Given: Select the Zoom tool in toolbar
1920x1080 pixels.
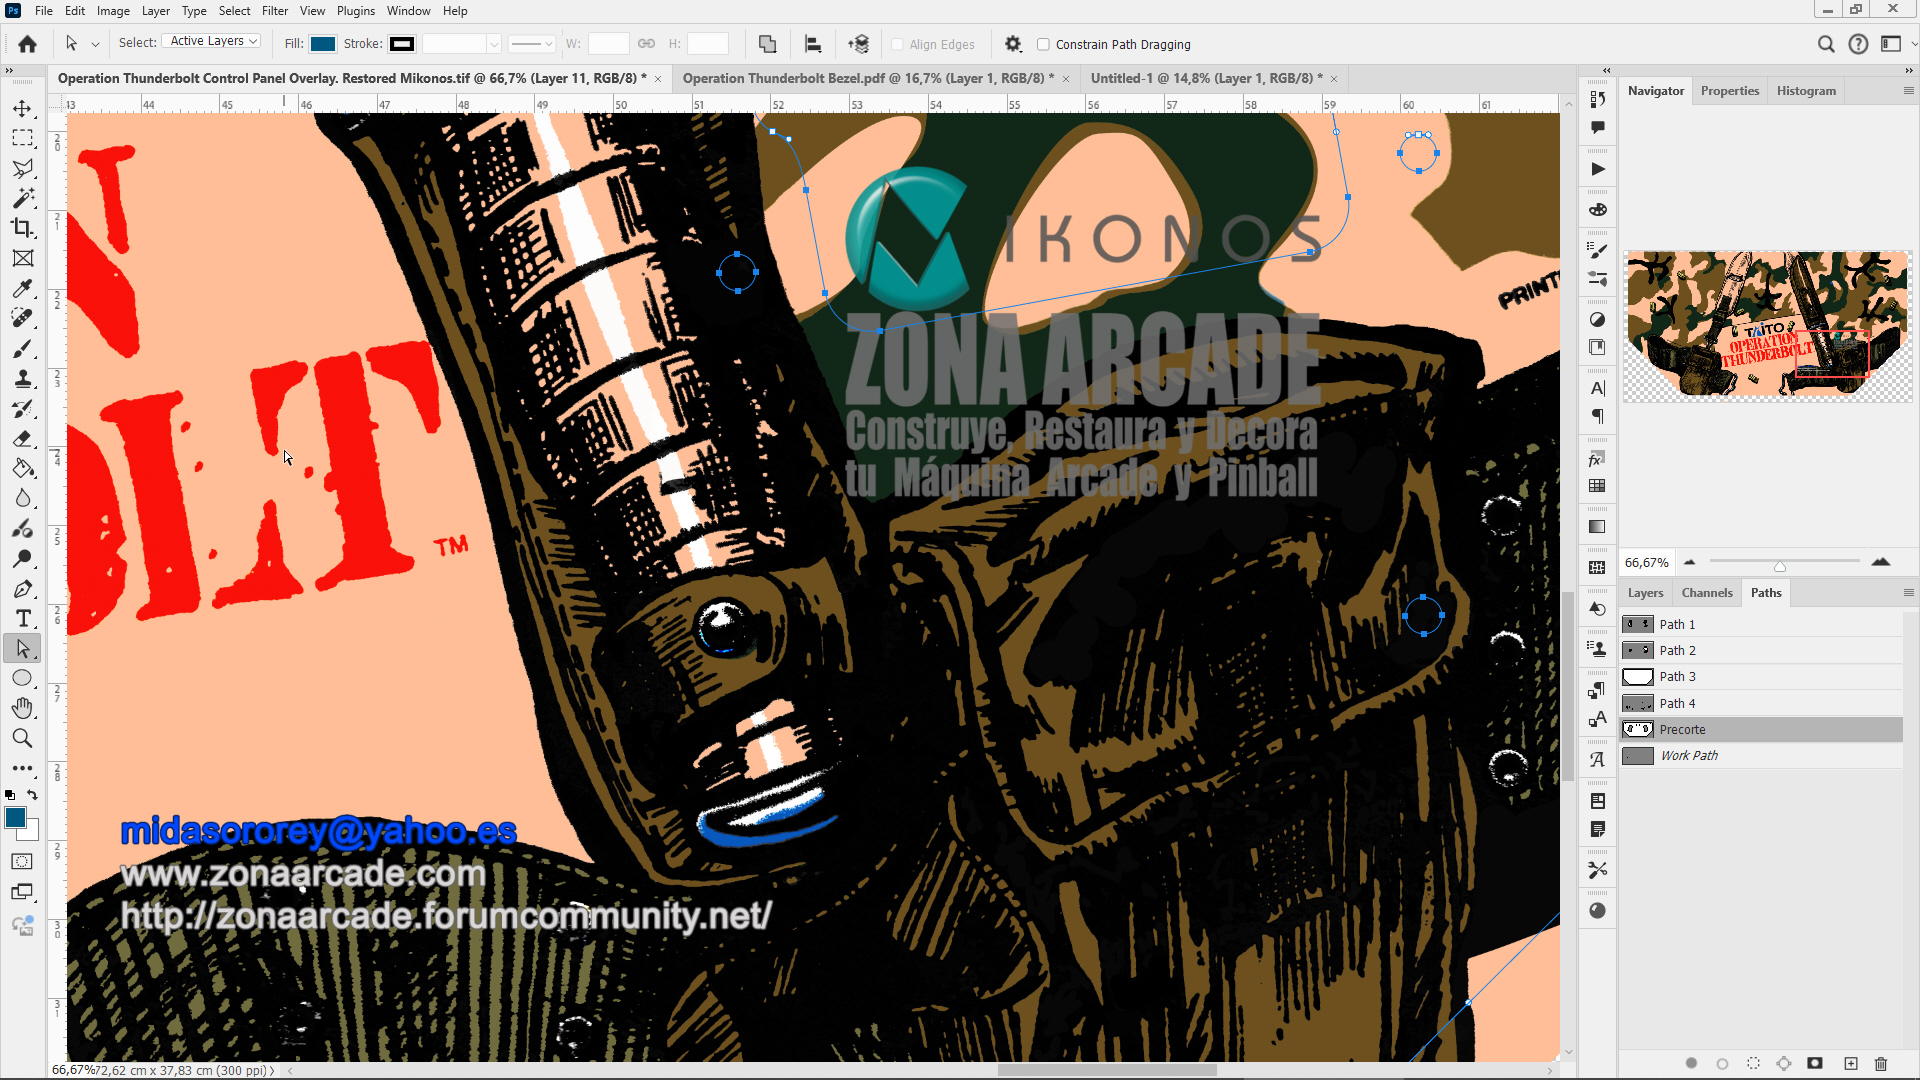Looking at the screenshot, I should (x=22, y=738).
